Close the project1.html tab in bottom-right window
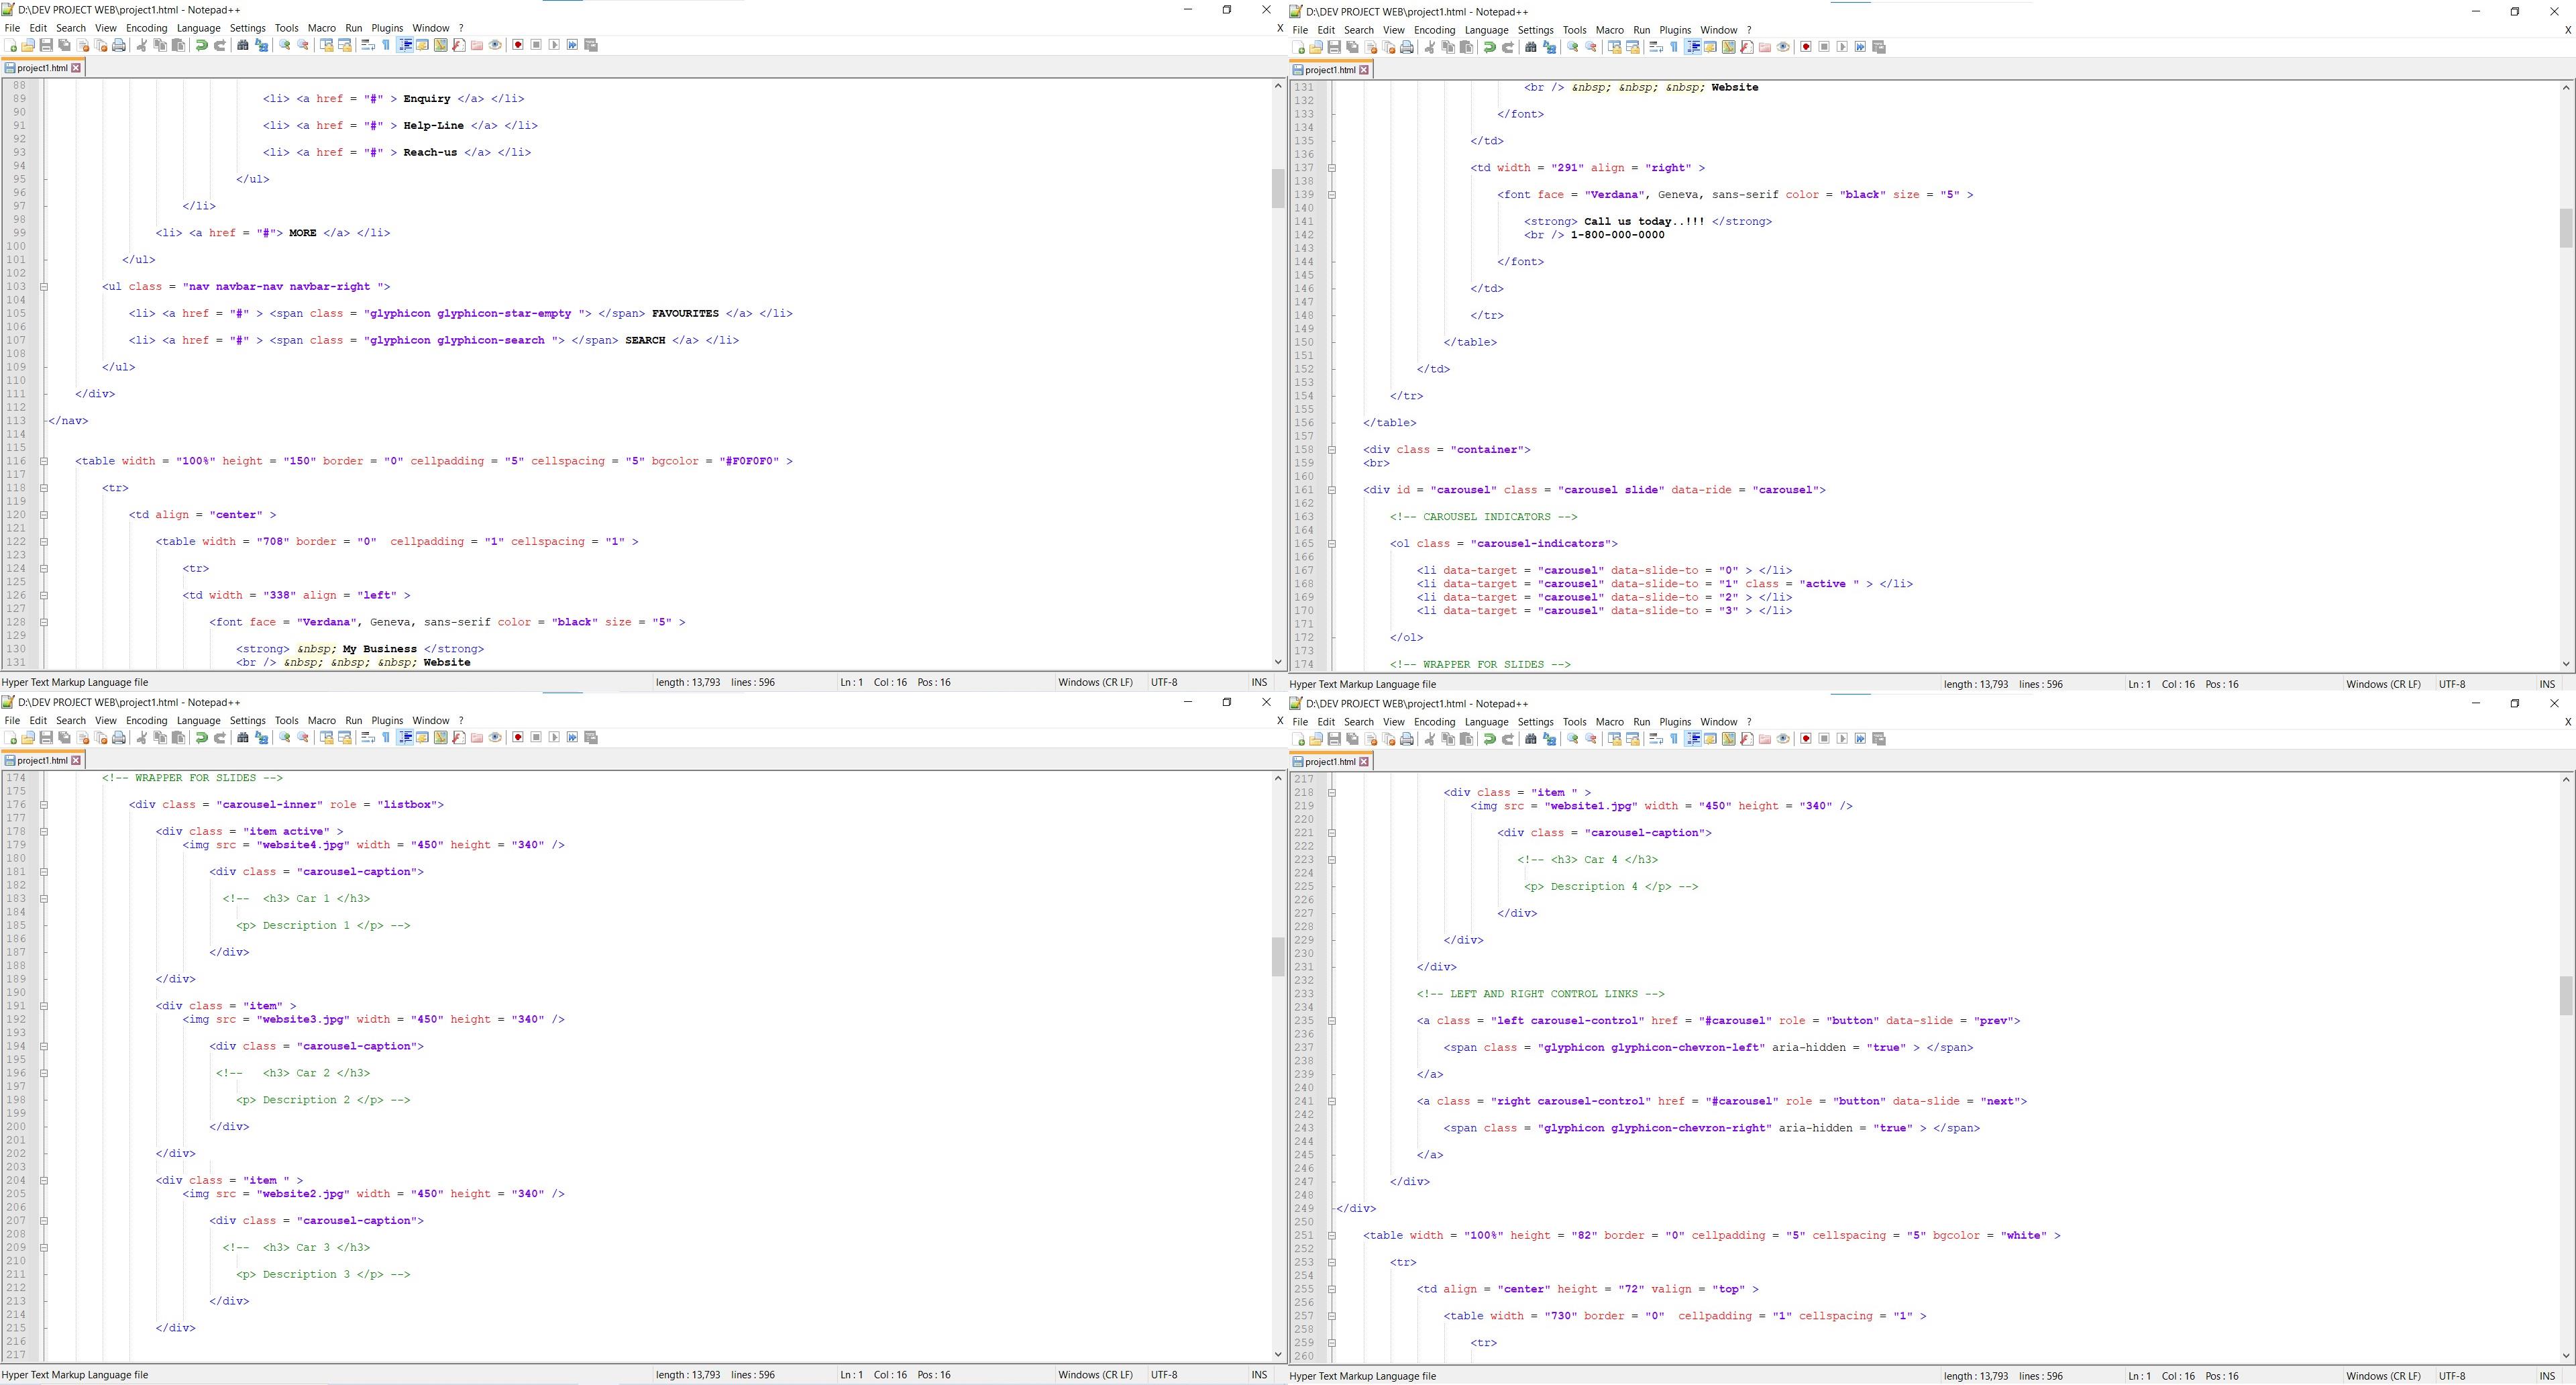The height and width of the screenshot is (1385, 2576). click(1364, 762)
